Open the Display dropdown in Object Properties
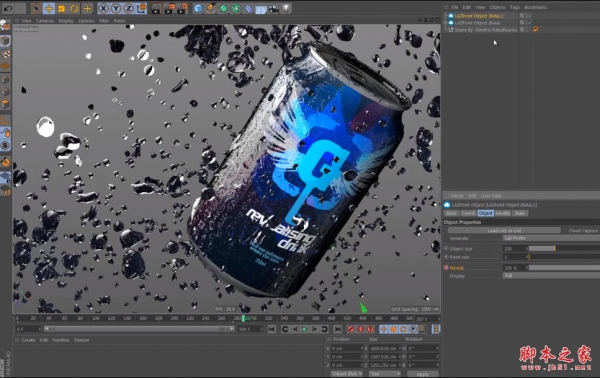 coord(551,276)
